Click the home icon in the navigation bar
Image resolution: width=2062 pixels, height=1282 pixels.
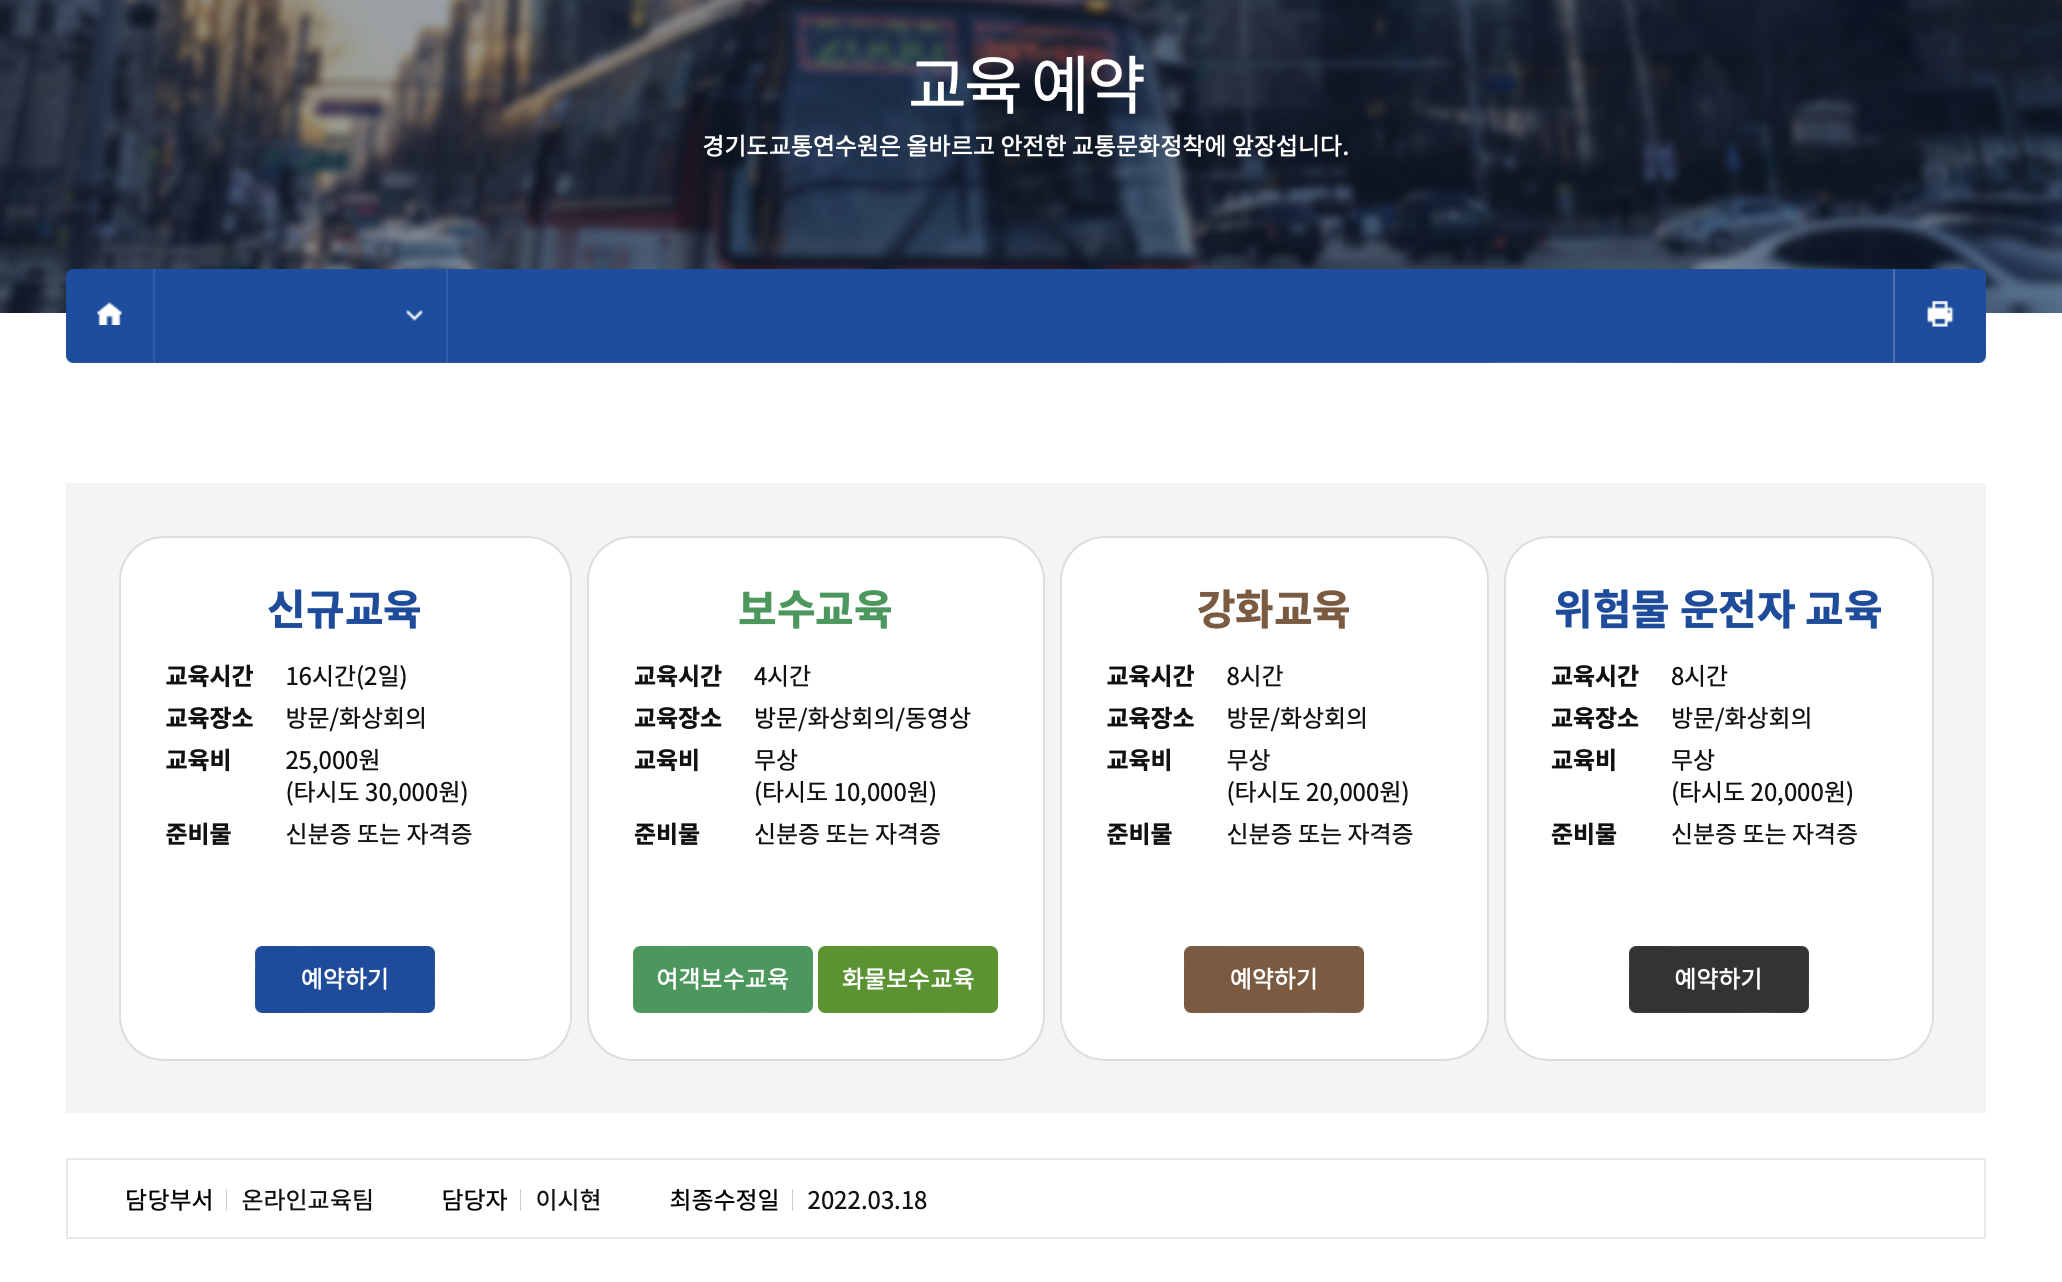pos(108,315)
